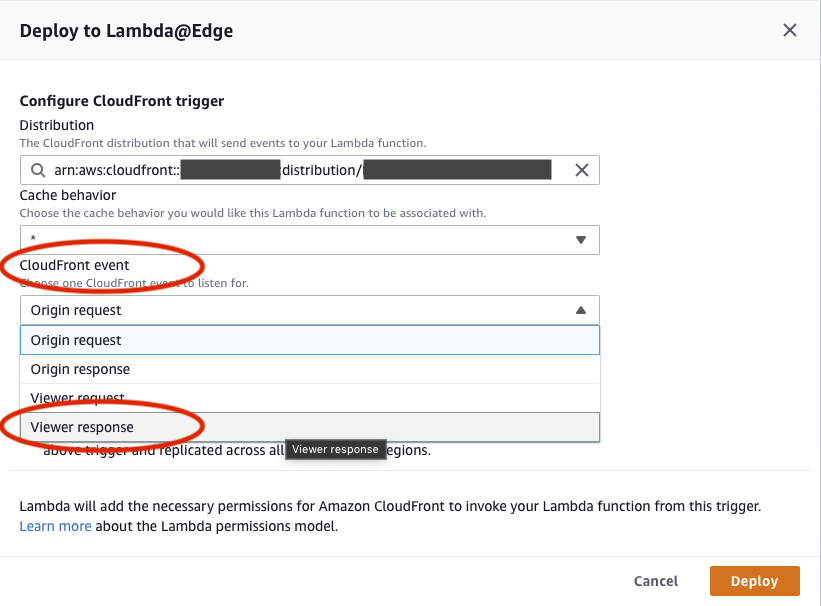Collapse the CloudFront event dropdown arrow
The width and height of the screenshot is (821, 606).
(x=581, y=310)
